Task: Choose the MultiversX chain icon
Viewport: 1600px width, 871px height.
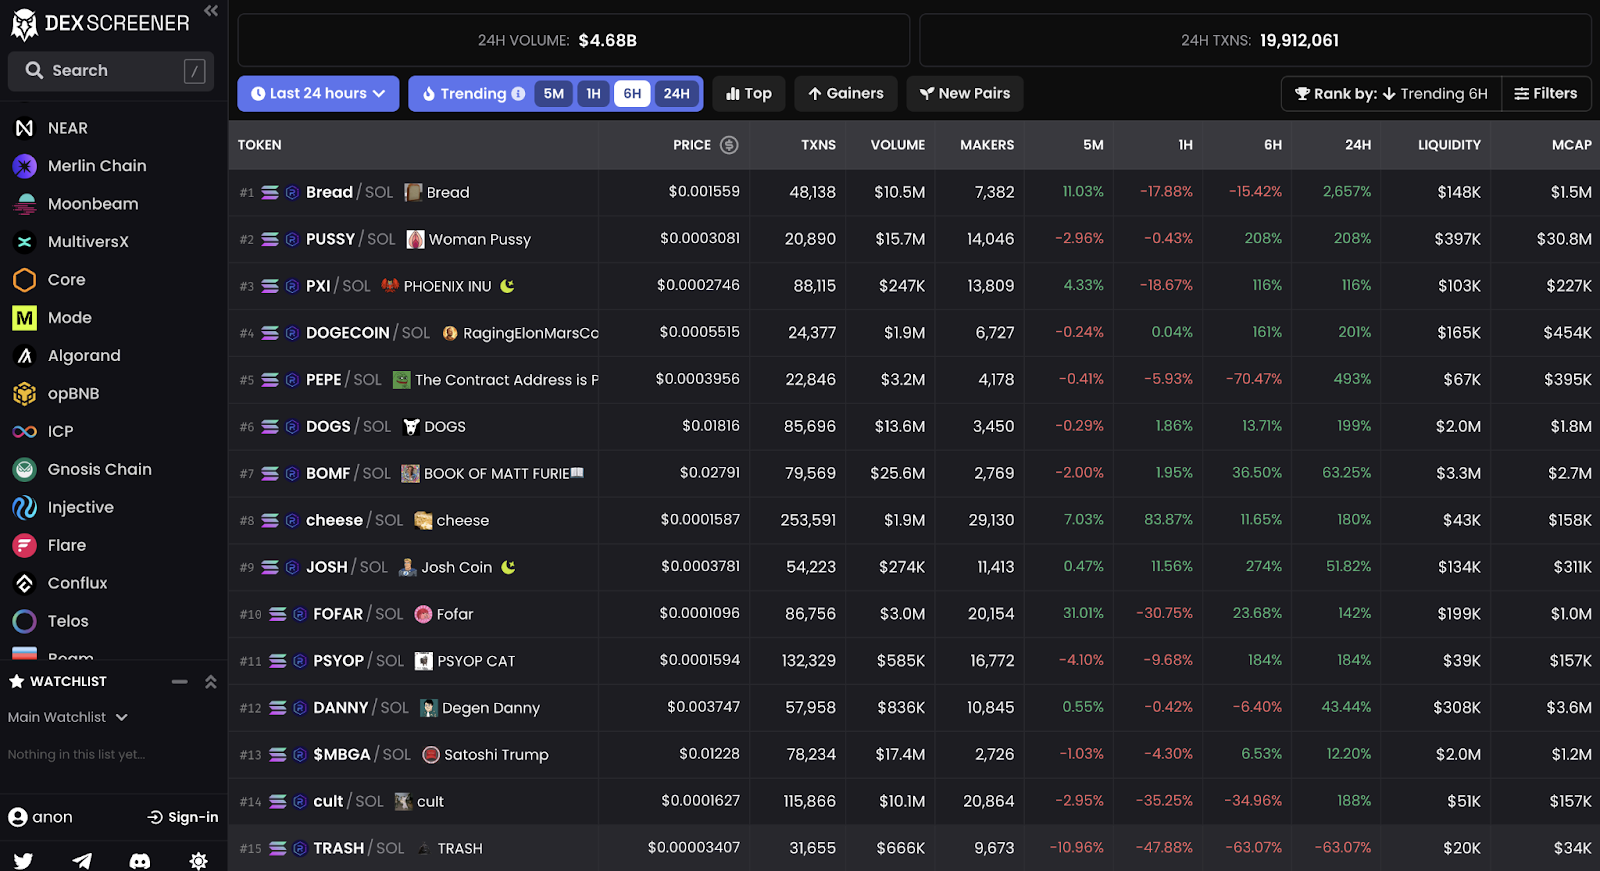Action: 25,242
